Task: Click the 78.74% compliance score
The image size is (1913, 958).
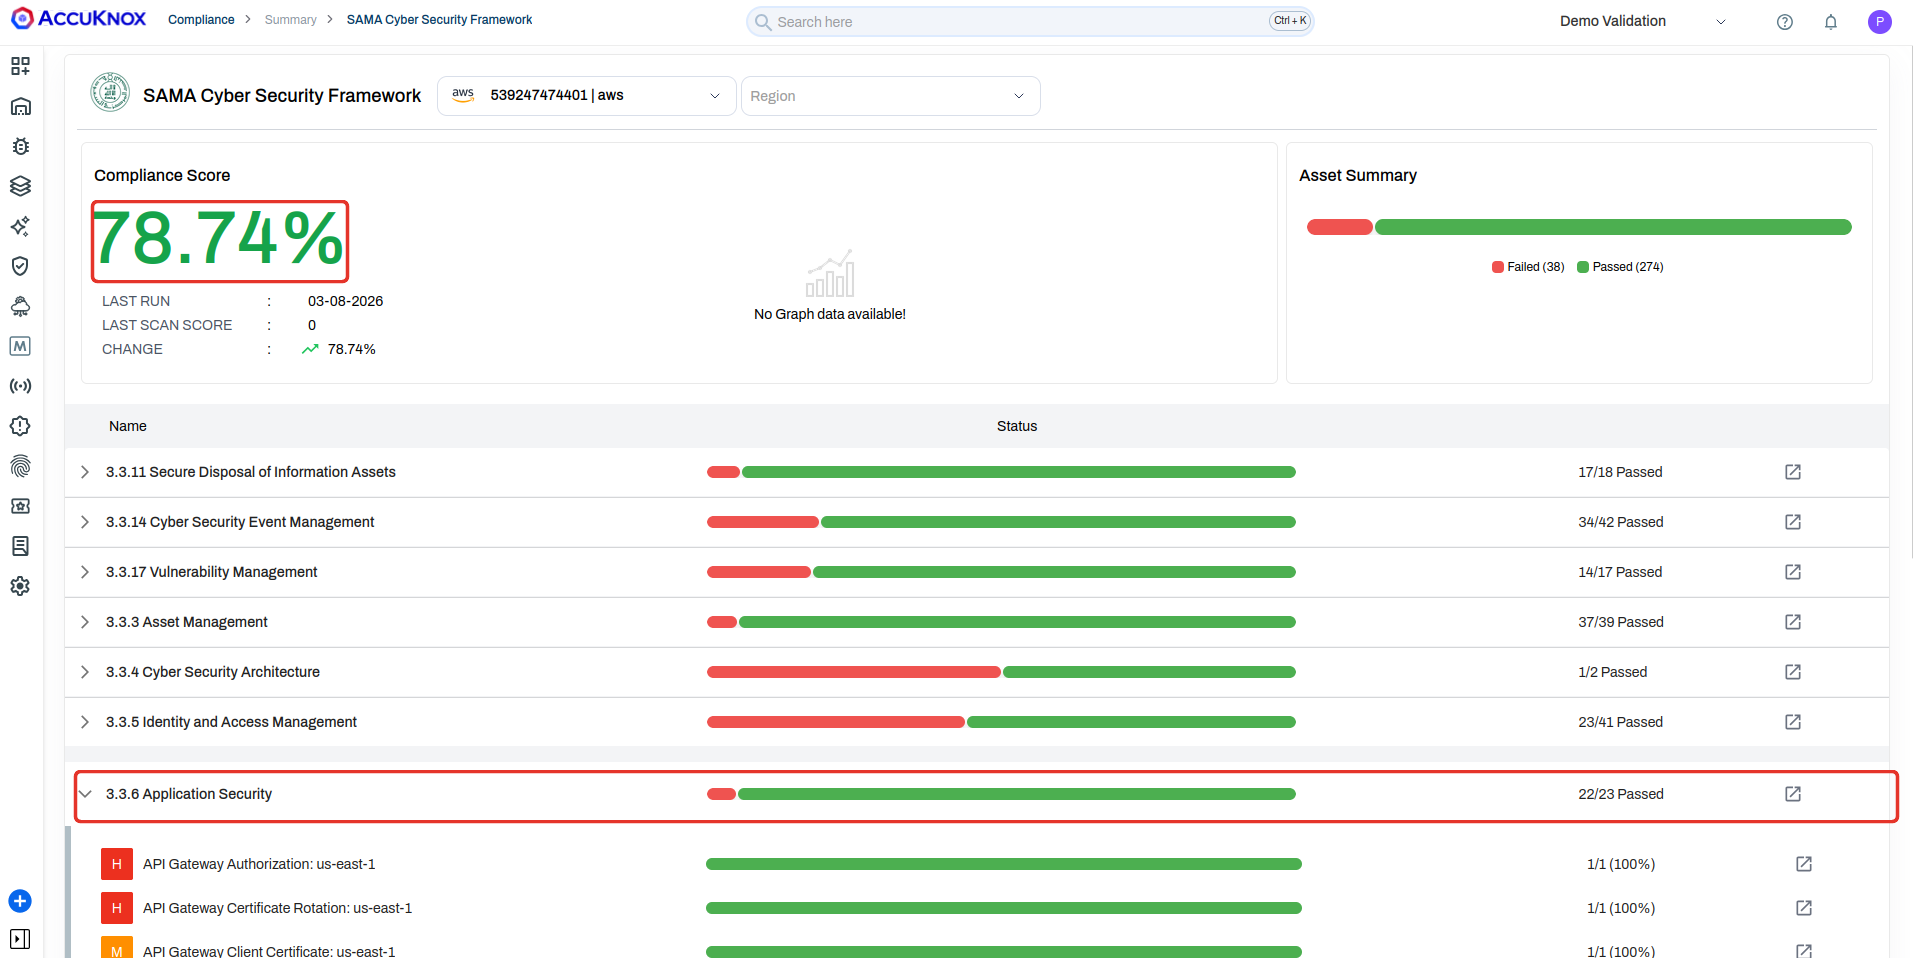Action: tap(219, 240)
